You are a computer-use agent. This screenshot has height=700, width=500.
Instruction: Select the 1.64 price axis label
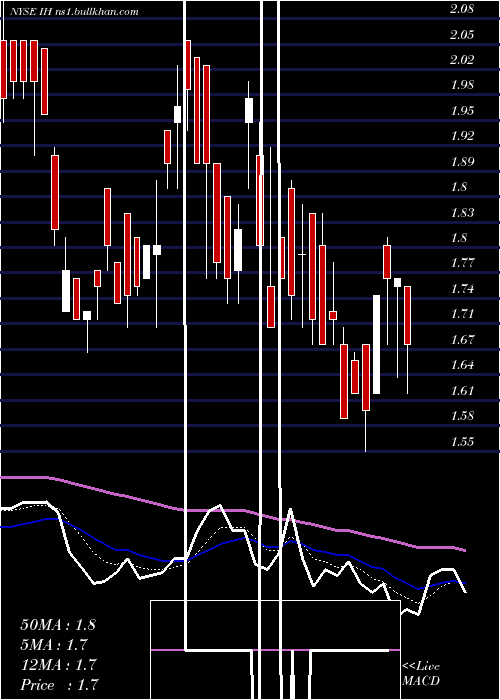462,365
